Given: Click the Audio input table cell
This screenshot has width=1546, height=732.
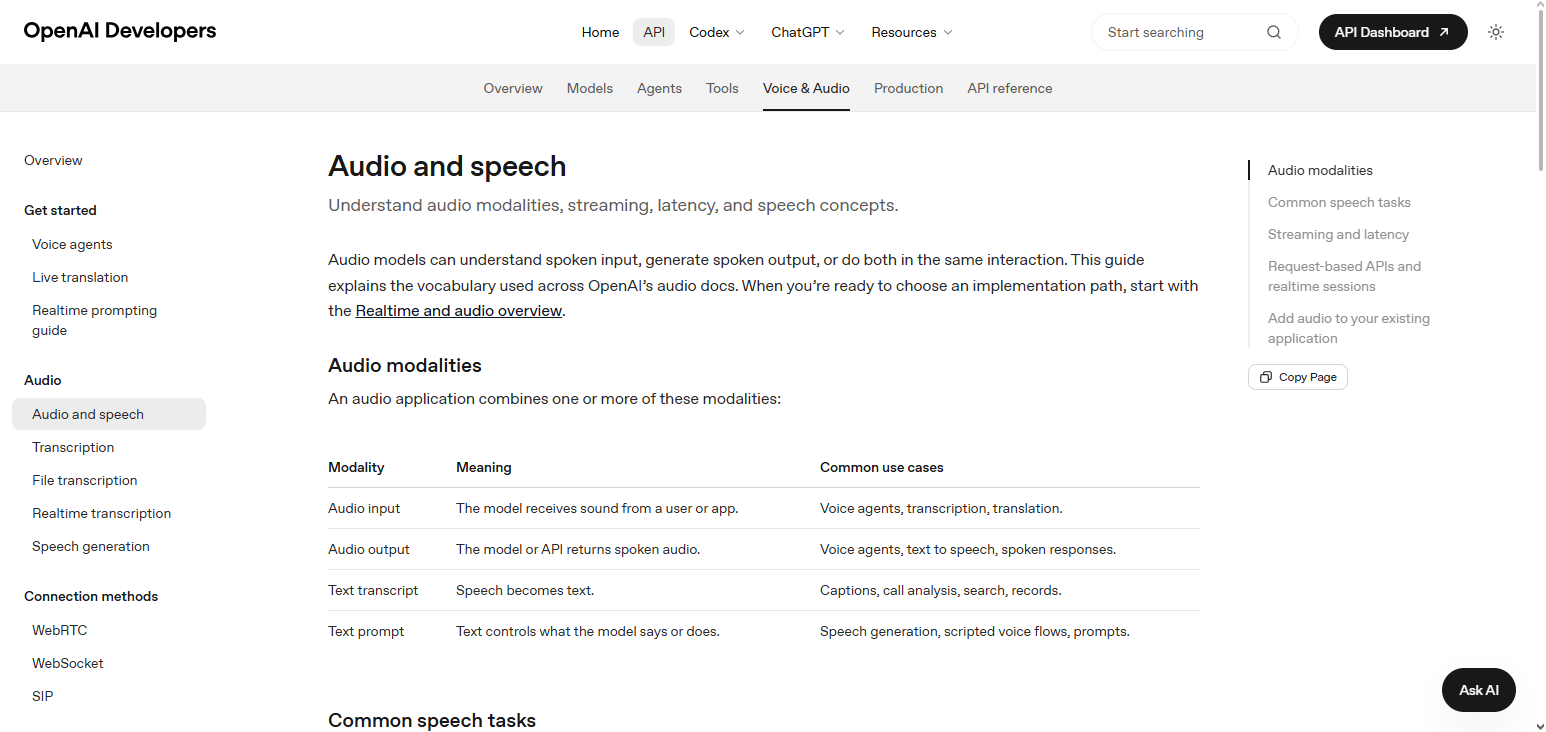Looking at the screenshot, I should 364,508.
